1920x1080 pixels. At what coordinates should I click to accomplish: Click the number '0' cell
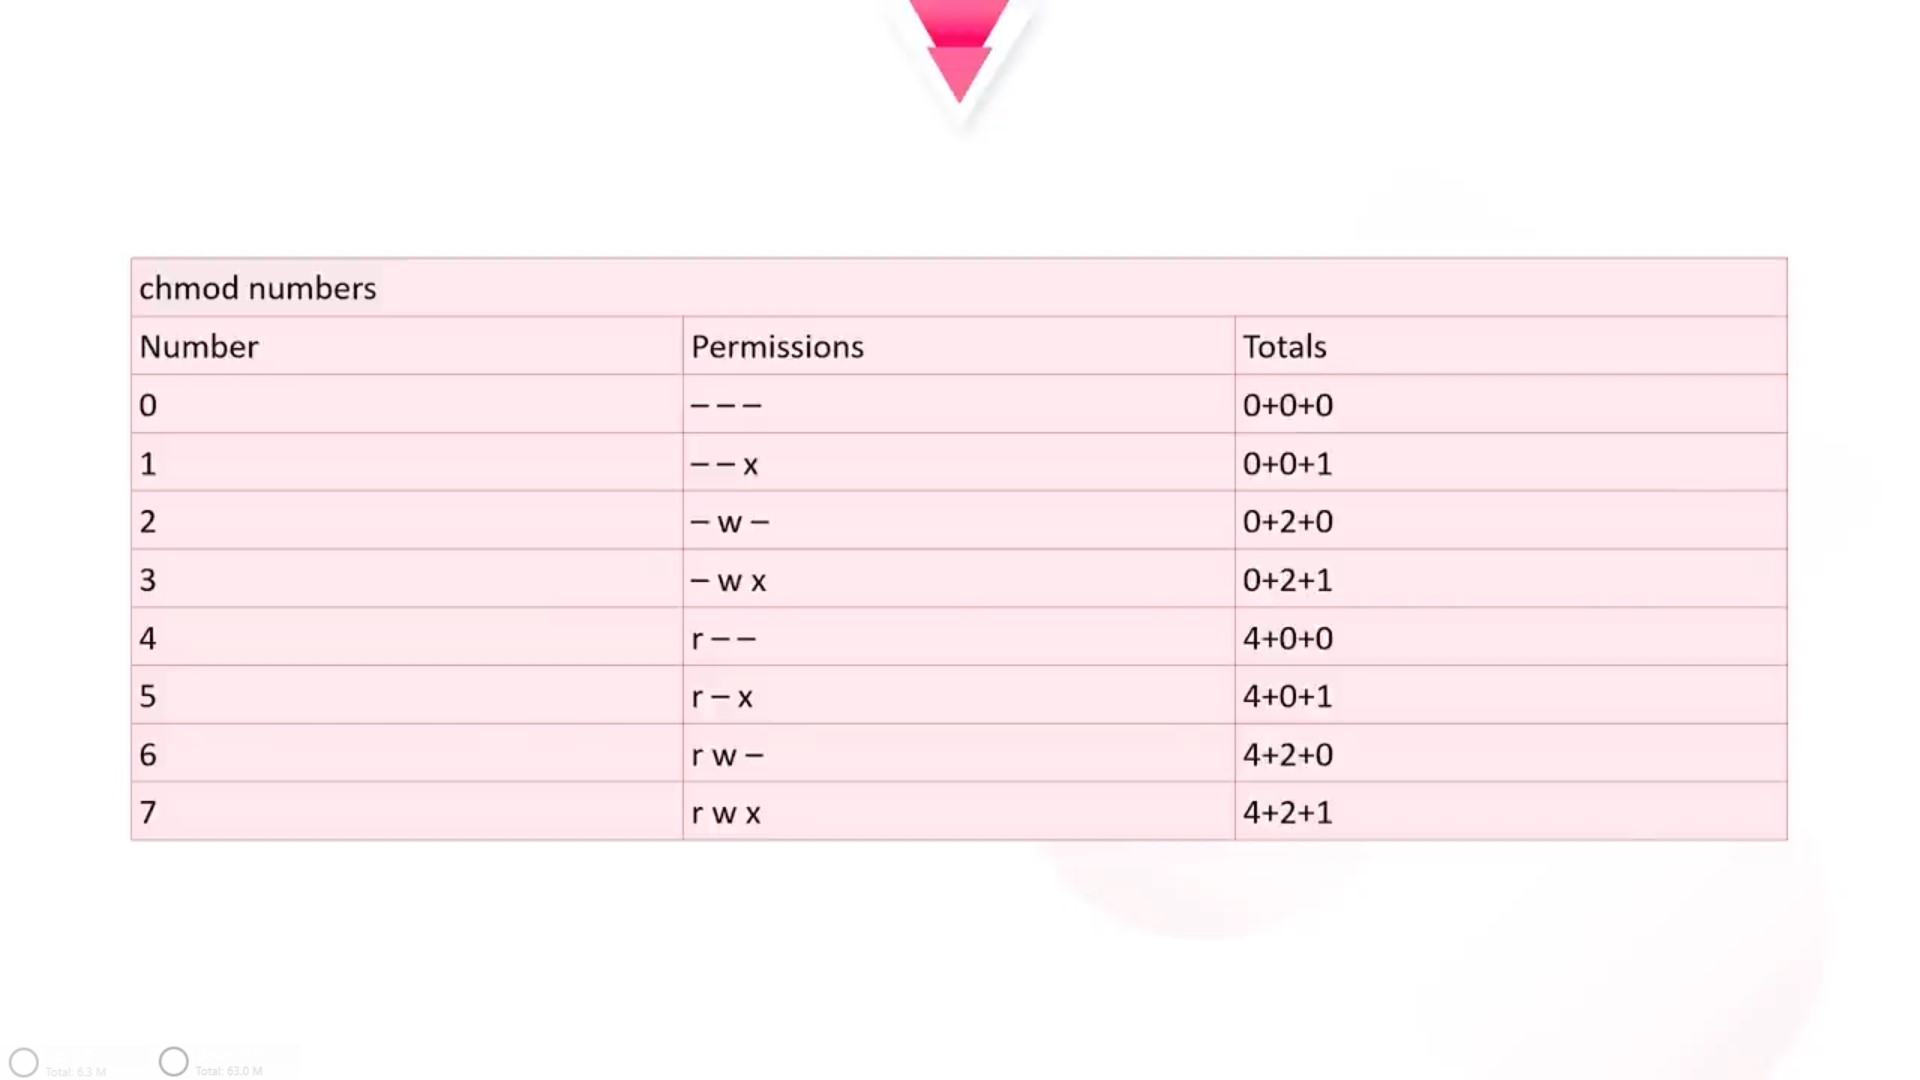click(148, 405)
